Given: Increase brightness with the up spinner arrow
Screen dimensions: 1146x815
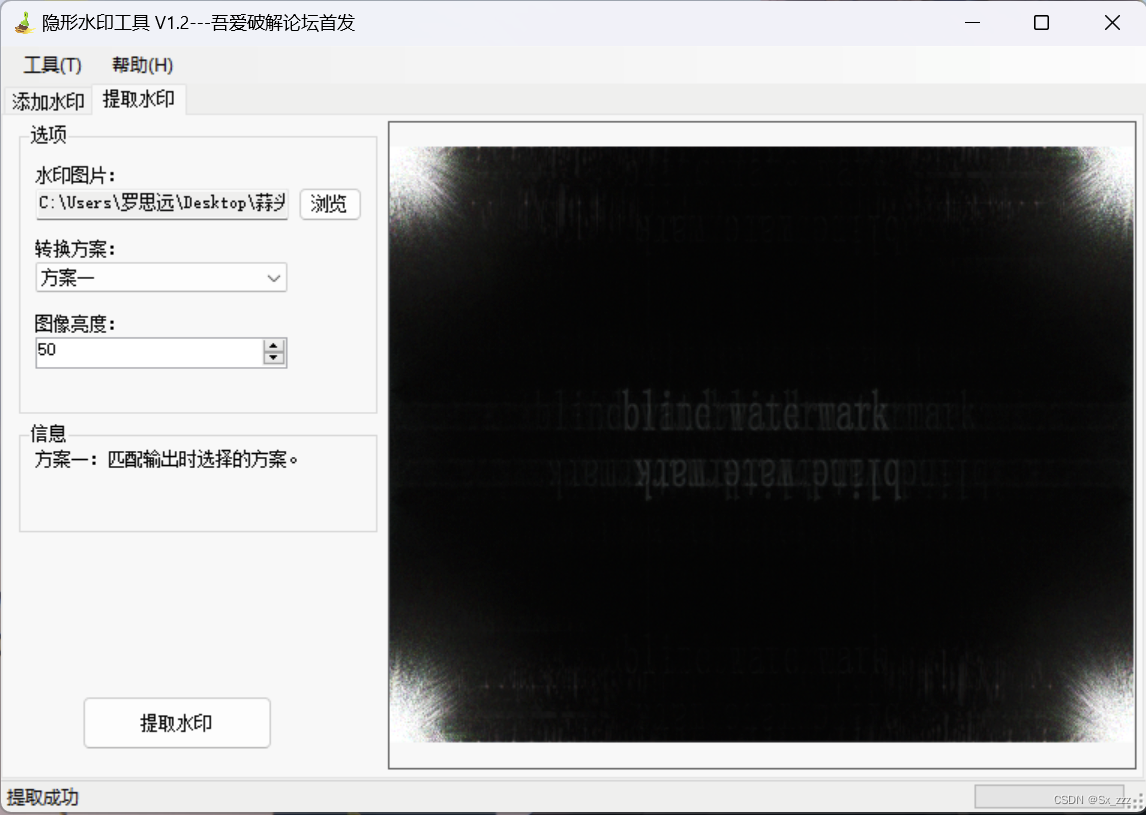Looking at the screenshot, I should pos(274,346).
